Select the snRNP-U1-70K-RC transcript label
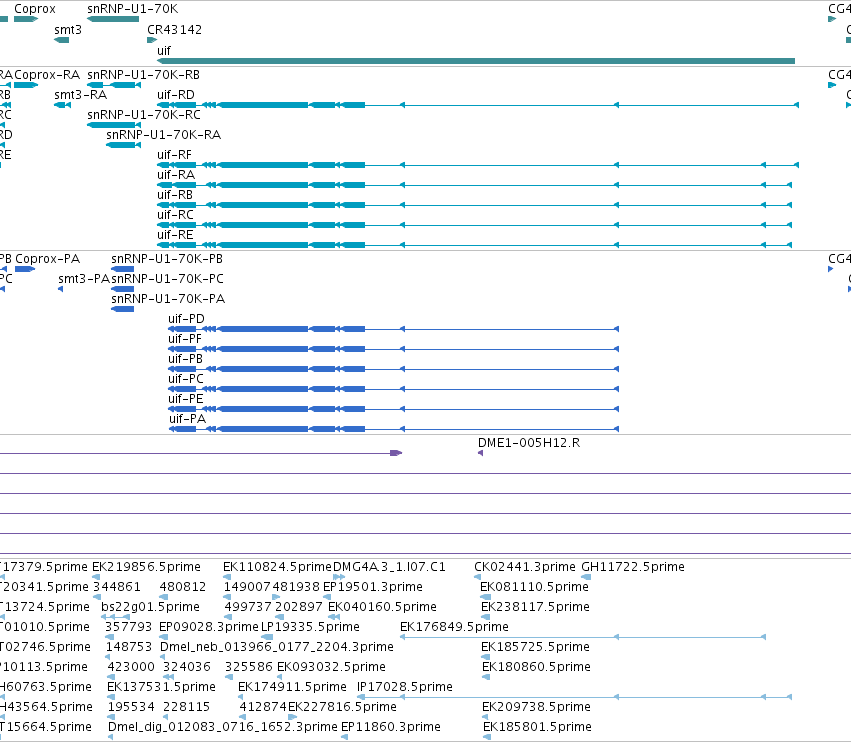The image size is (851, 742). coord(144,115)
